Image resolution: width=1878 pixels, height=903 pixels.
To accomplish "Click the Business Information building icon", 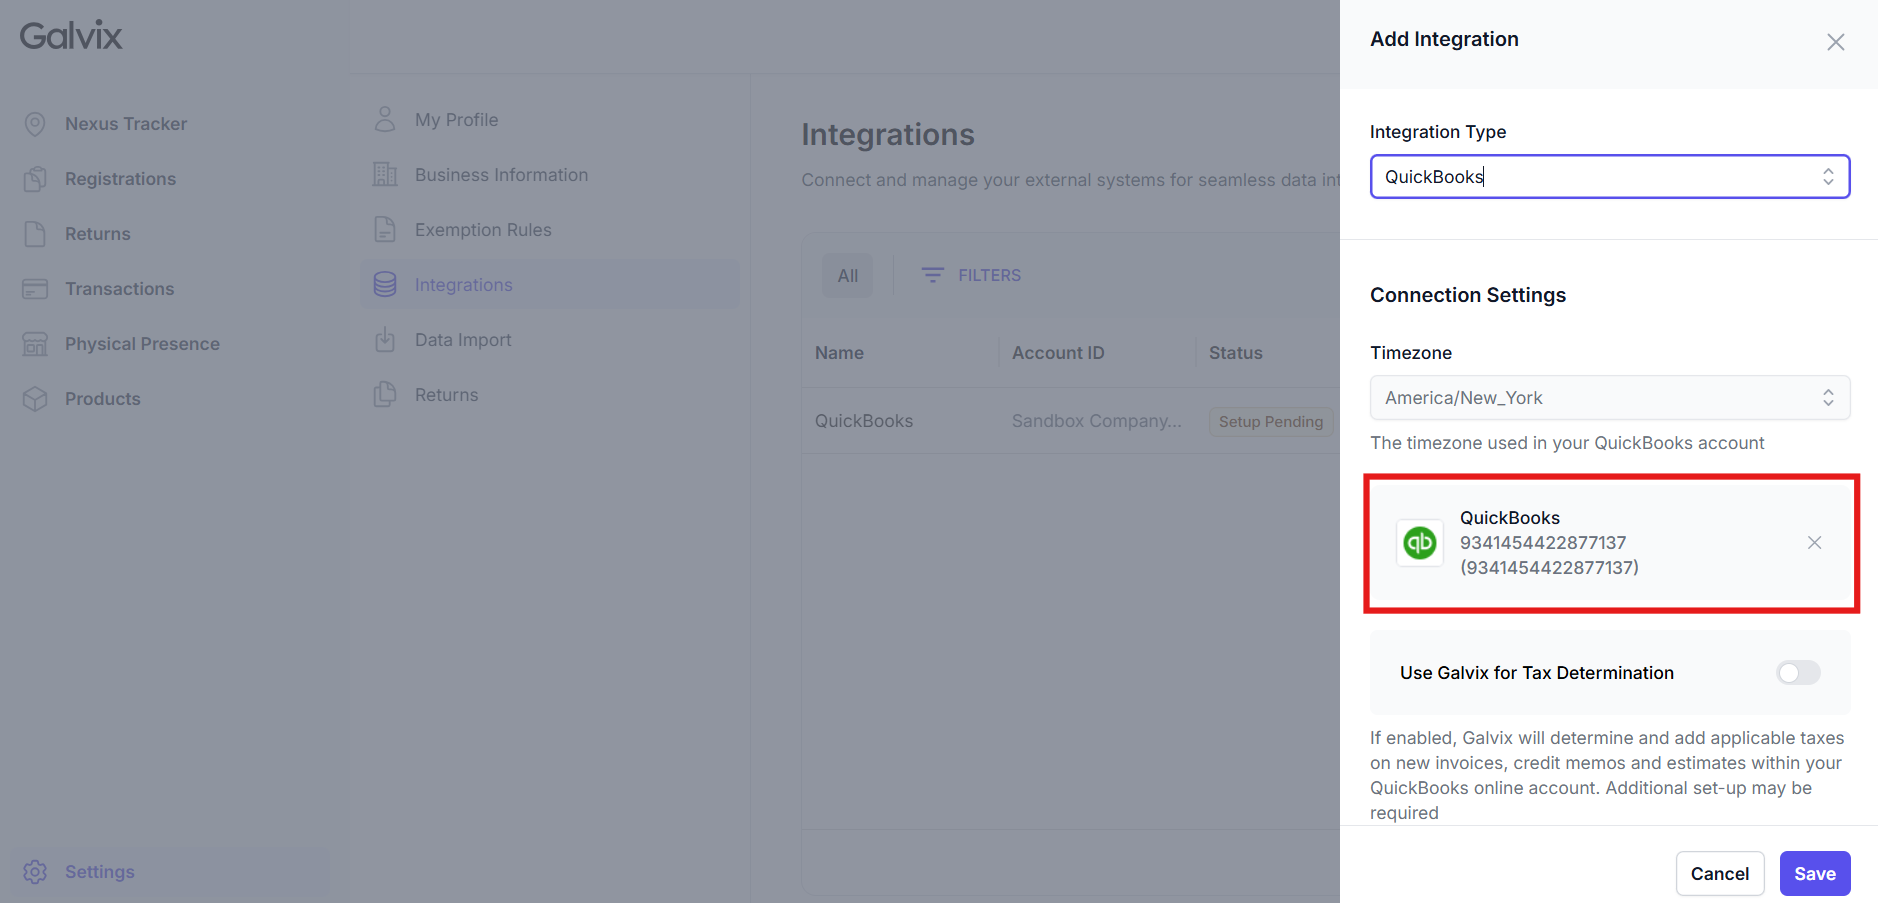I will [385, 175].
